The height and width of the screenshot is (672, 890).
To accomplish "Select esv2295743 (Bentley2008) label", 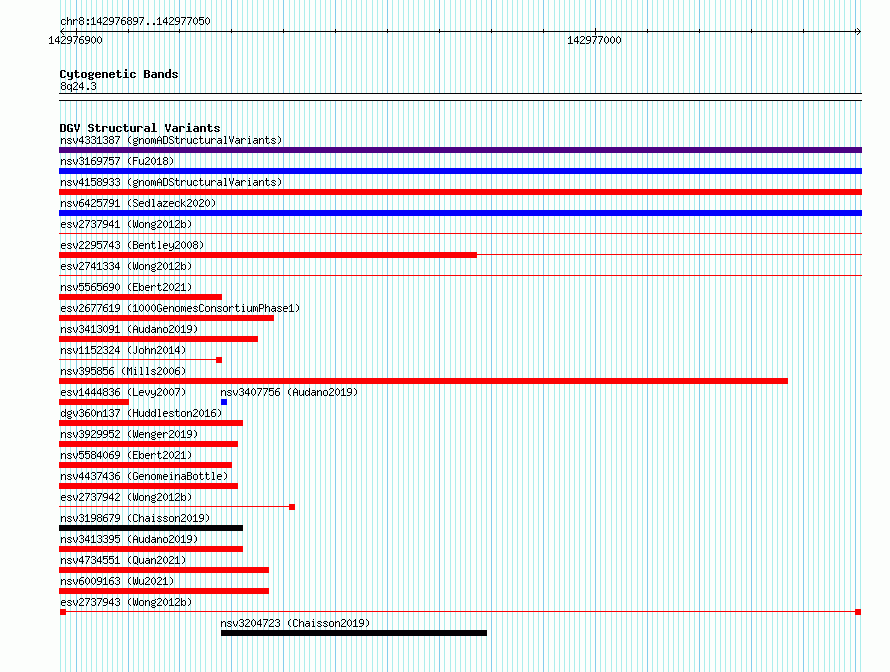I will (x=132, y=245).
